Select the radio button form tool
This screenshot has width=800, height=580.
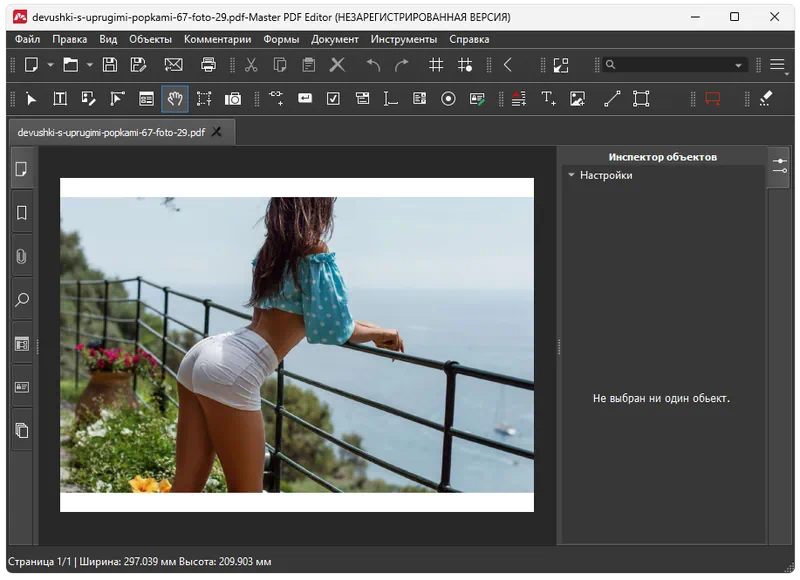click(448, 99)
